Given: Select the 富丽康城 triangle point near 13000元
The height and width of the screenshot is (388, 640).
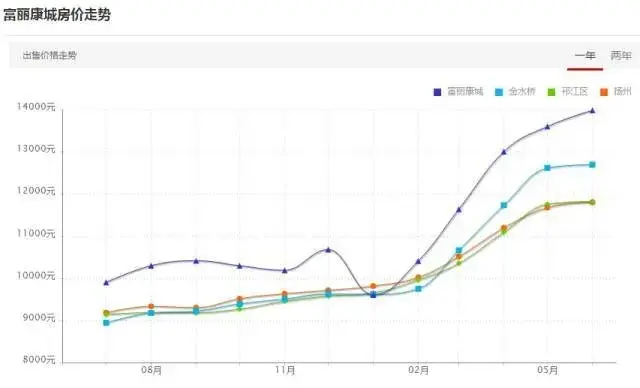Looking at the screenshot, I should 504,152.
